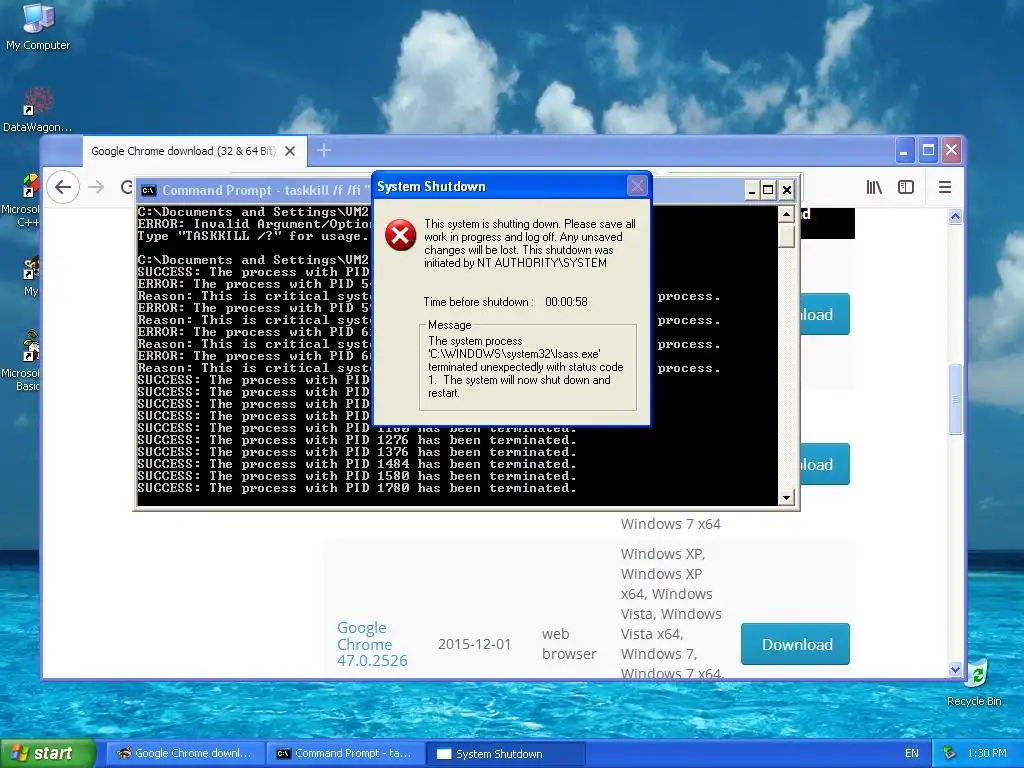Click the 00:00:58 shutdown countdown
The width and height of the screenshot is (1024, 768).
pyautogui.click(x=566, y=302)
